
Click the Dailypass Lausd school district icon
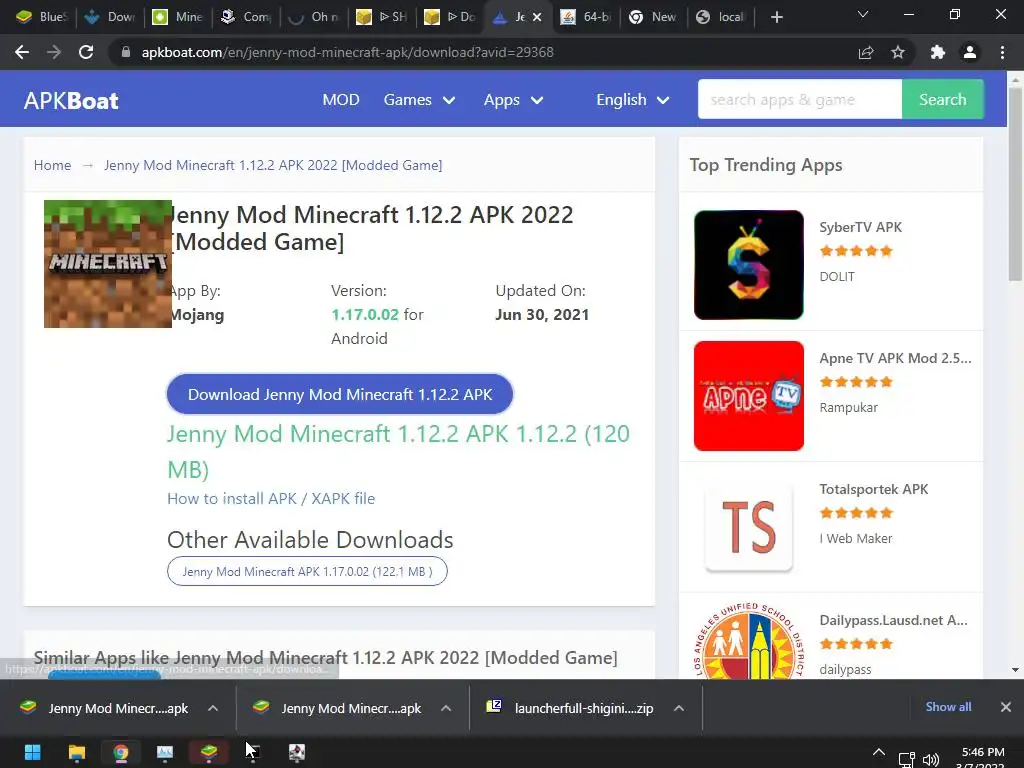point(749,640)
